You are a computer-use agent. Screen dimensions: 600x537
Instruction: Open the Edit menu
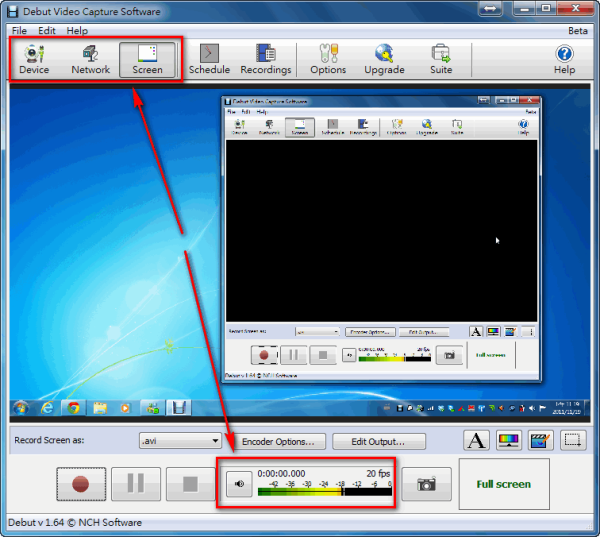coord(47,31)
